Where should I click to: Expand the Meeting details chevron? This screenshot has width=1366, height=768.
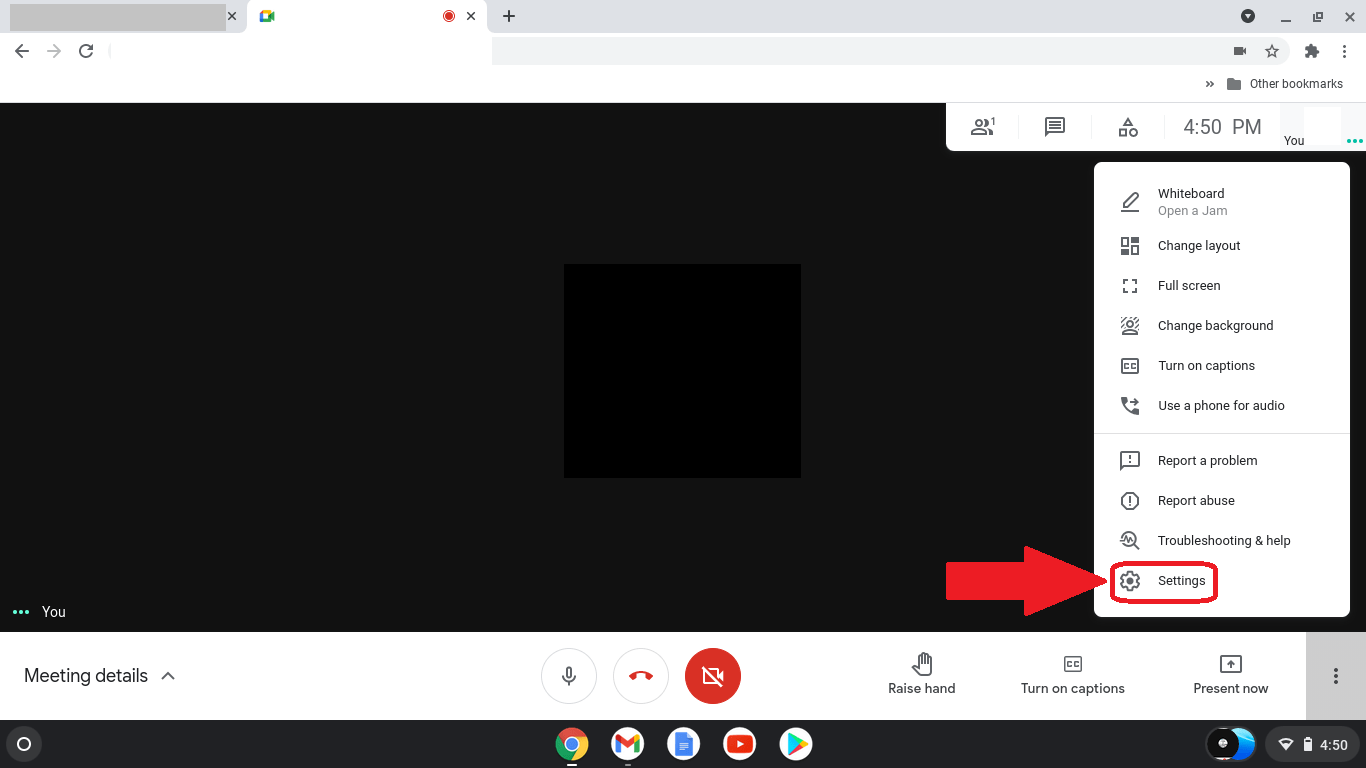coord(168,676)
